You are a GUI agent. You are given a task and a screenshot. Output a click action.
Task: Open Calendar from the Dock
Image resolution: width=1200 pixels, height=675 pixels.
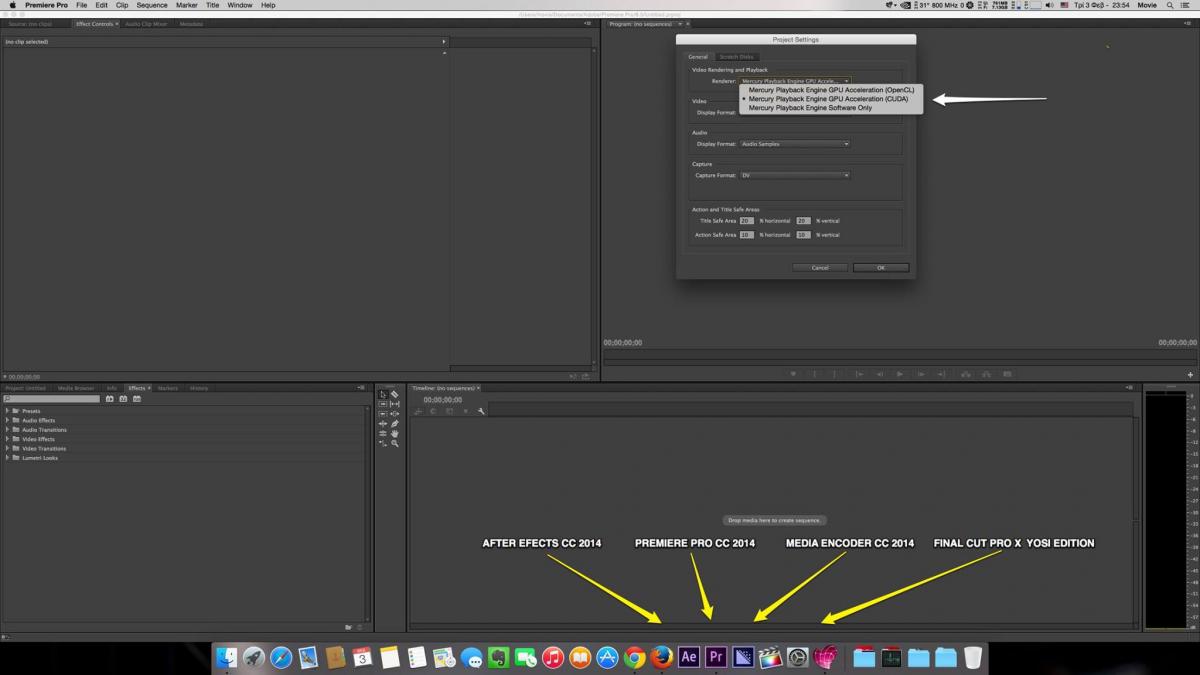click(361, 657)
